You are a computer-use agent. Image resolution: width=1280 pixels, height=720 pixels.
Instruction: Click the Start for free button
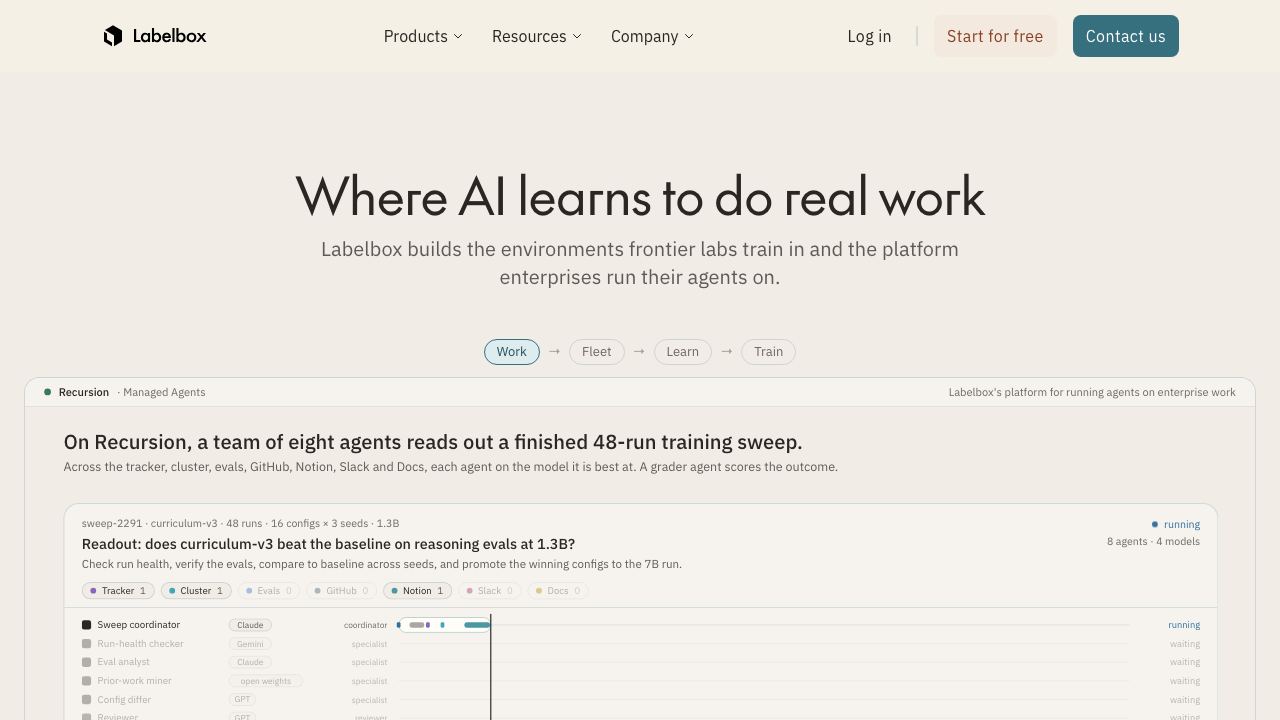tap(995, 36)
